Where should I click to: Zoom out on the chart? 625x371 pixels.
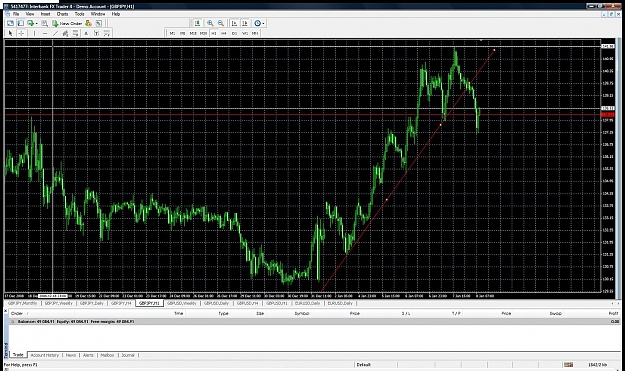pos(220,24)
